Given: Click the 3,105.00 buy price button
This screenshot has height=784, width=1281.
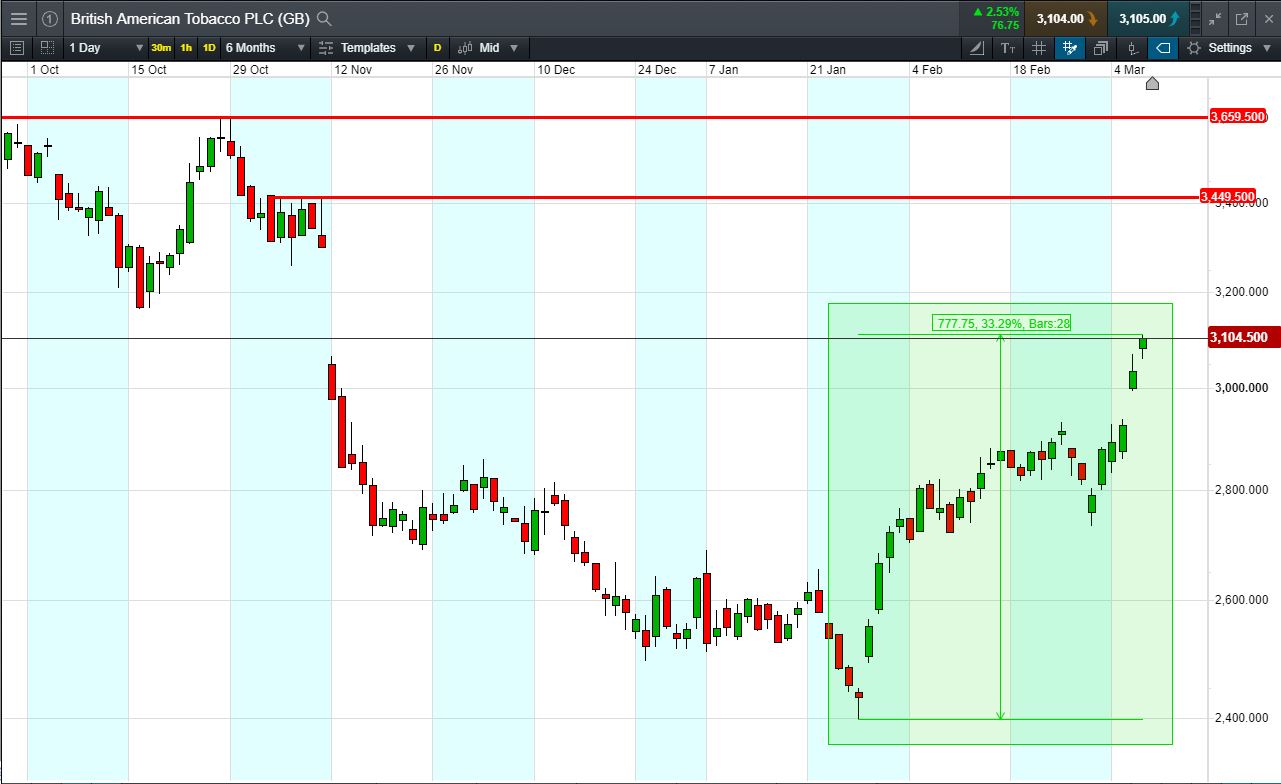Looking at the screenshot, I should click(x=1150, y=18).
